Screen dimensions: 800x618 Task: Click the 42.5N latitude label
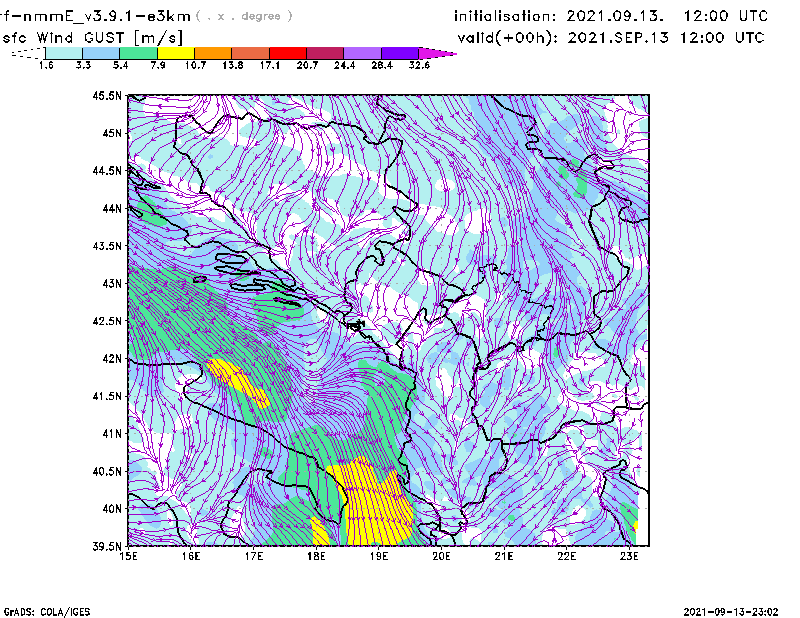click(x=107, y=321)
